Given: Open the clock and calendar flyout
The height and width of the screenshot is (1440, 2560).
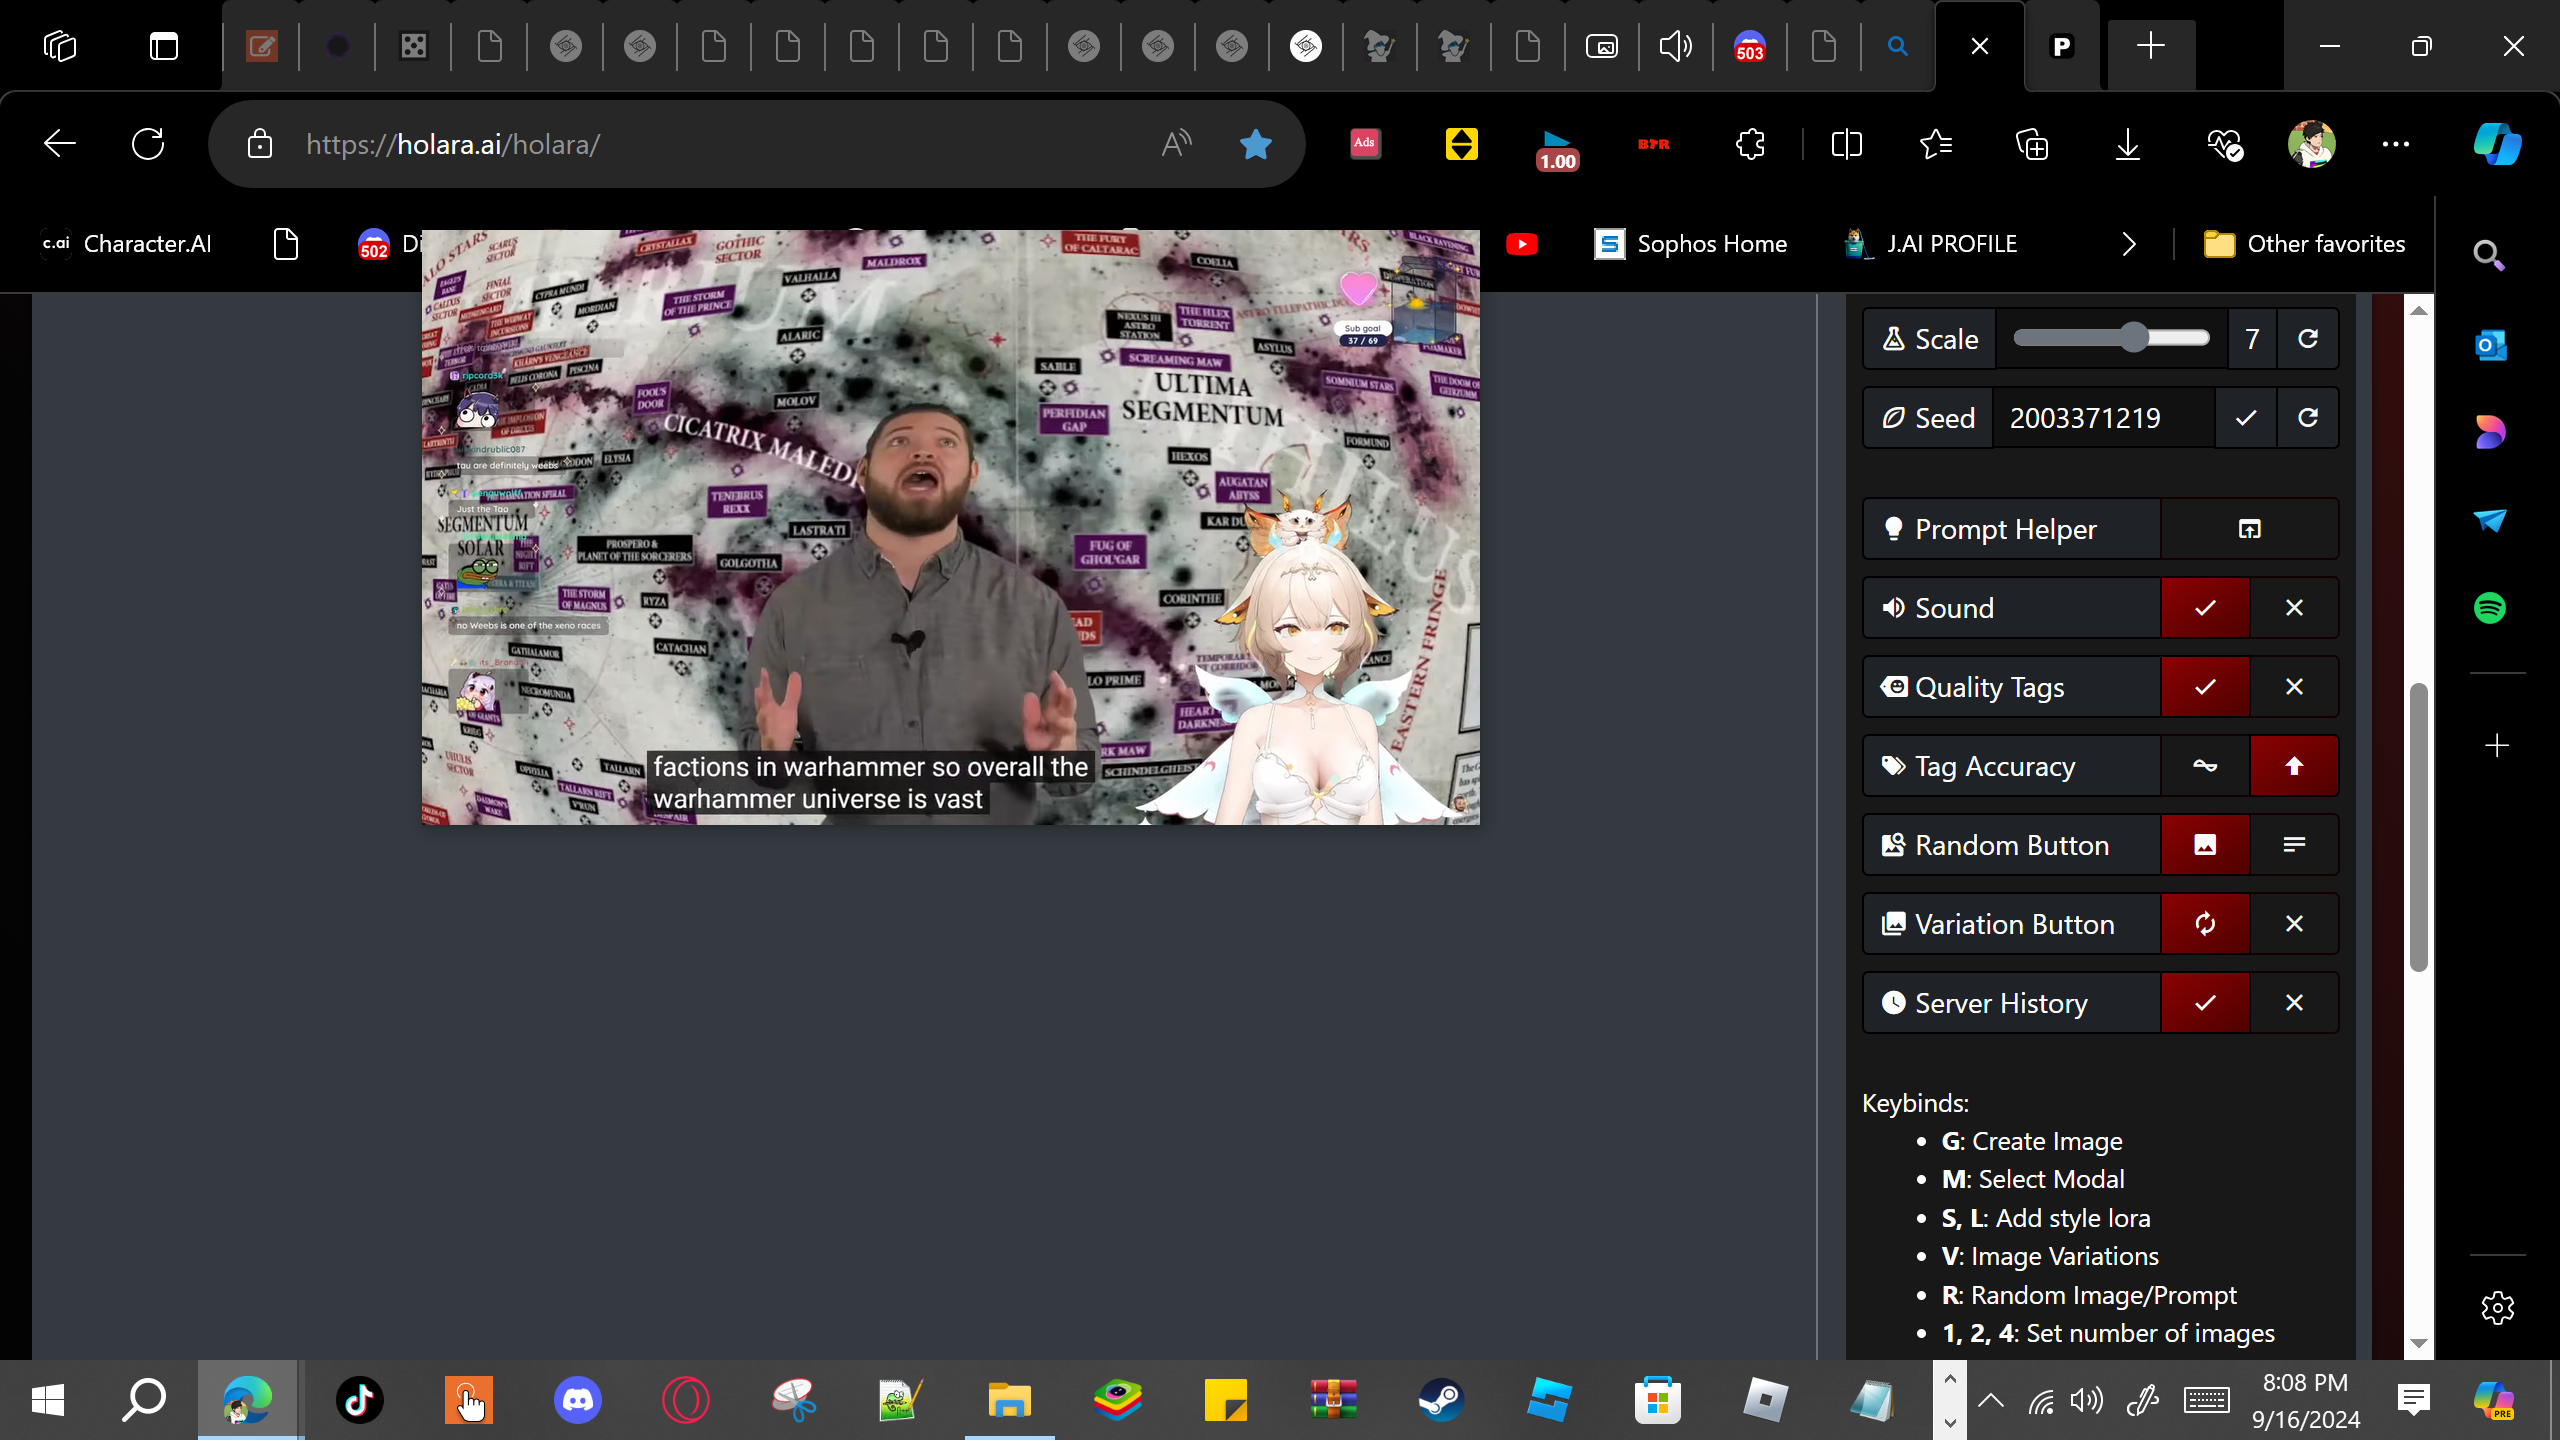Looking at the screenshot, I should coord(2306,1400).
